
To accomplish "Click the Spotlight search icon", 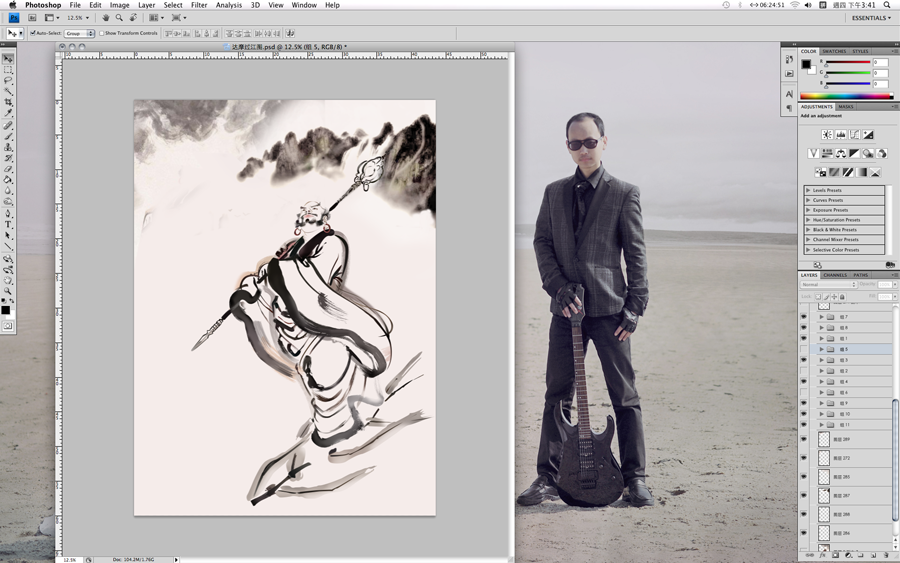I will pyautogui.click(x=887, y=5).
